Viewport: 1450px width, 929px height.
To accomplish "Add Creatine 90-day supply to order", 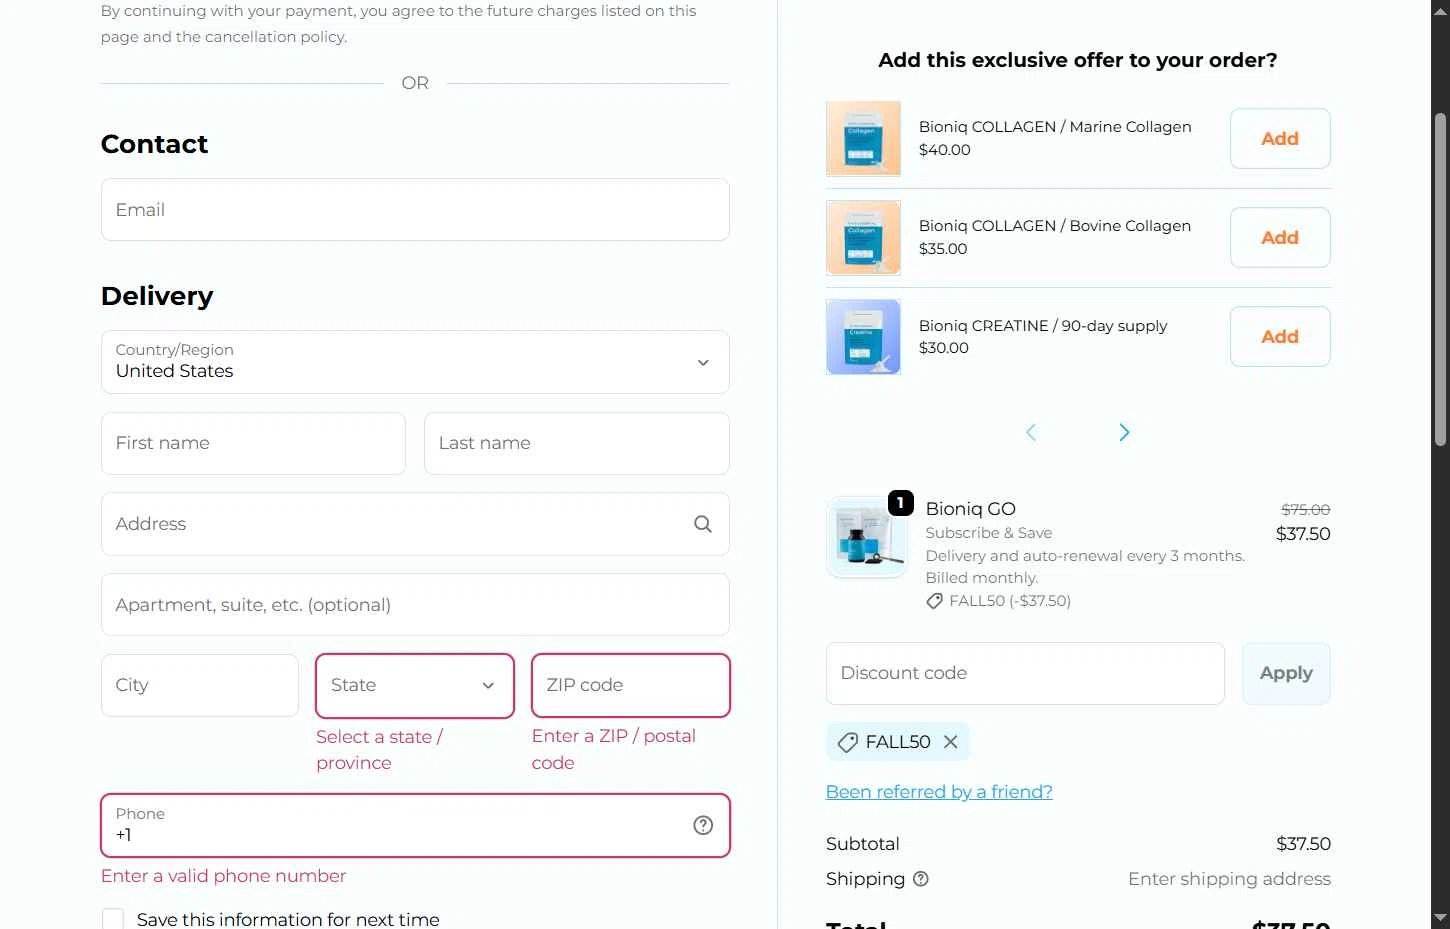I will [x=1280, y=337].
